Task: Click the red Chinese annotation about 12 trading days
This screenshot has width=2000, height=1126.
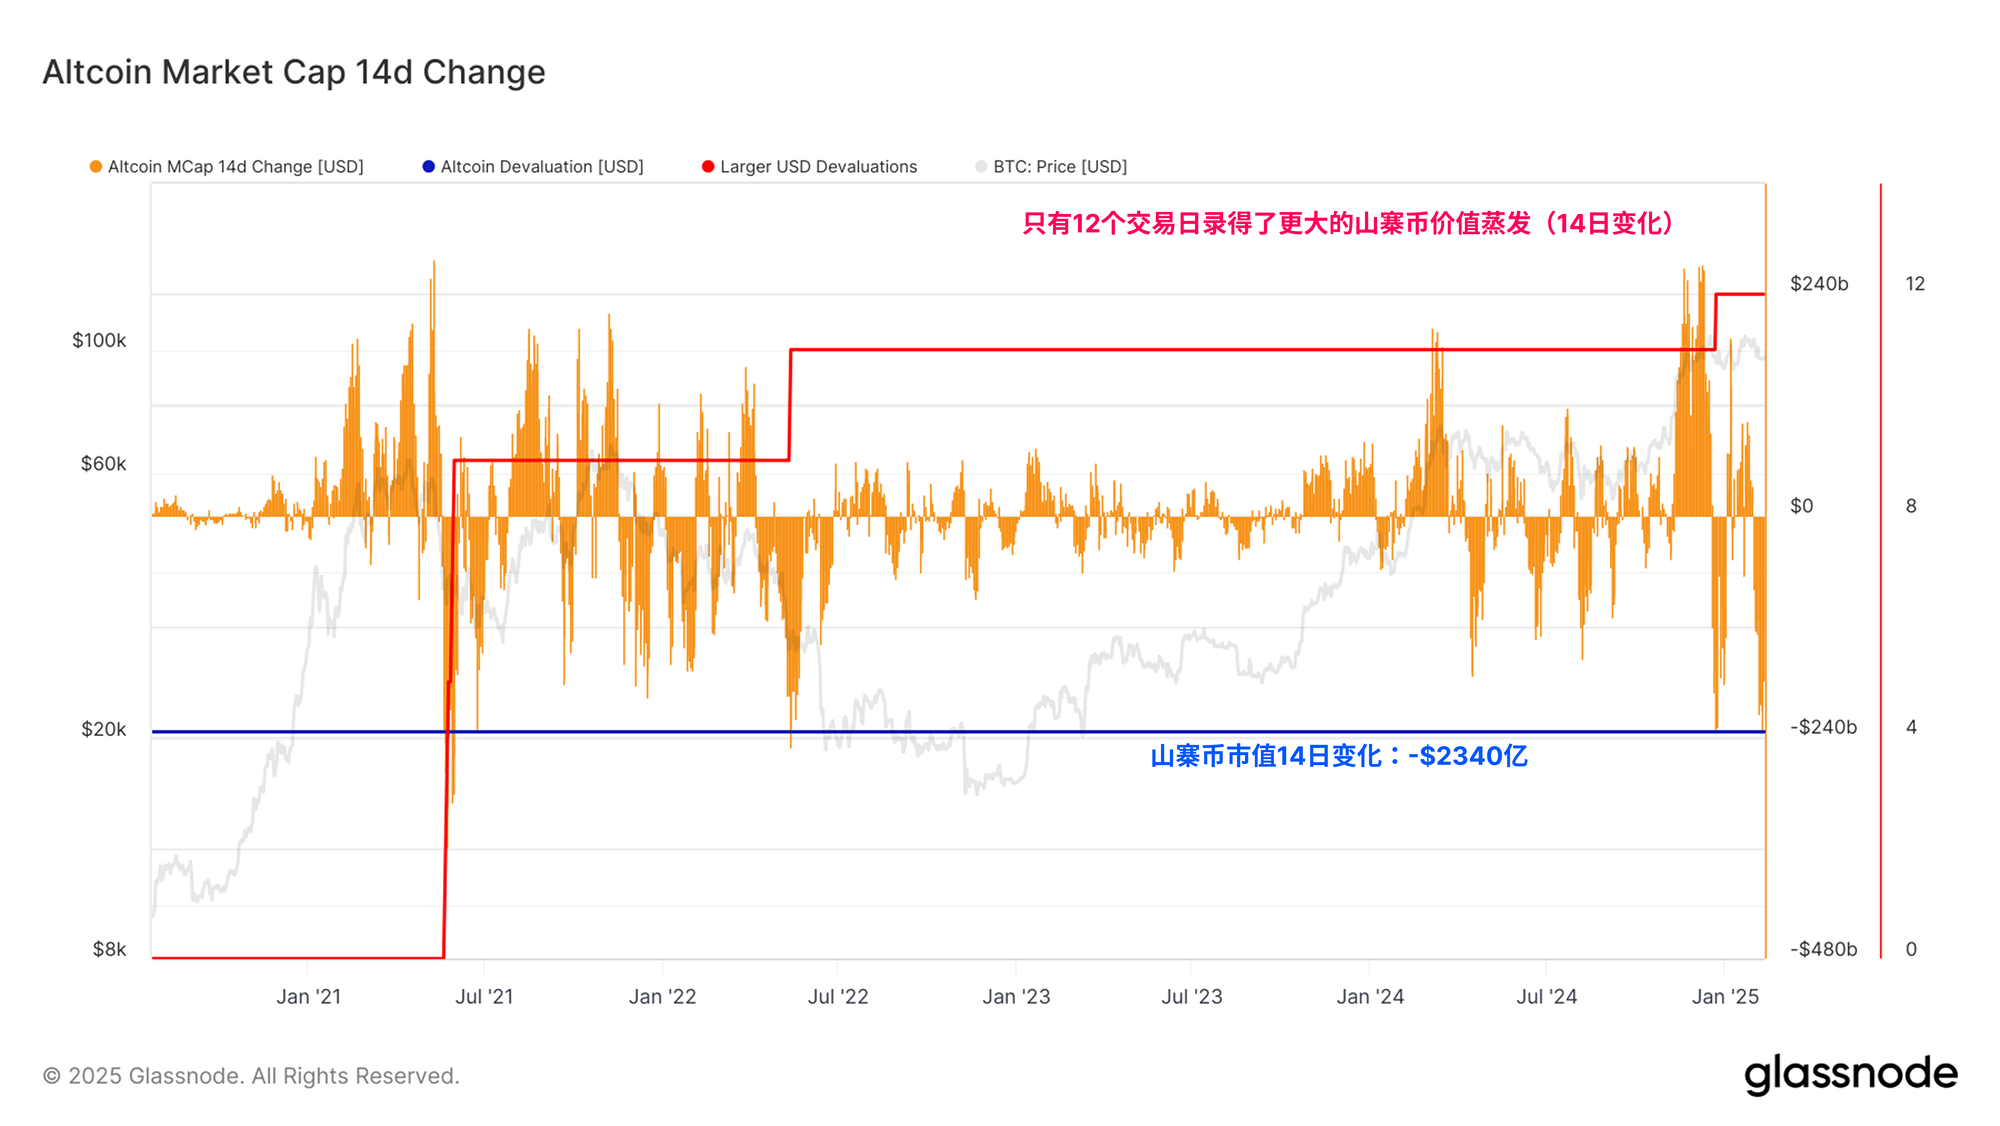Action: (x=1350, y=223)
